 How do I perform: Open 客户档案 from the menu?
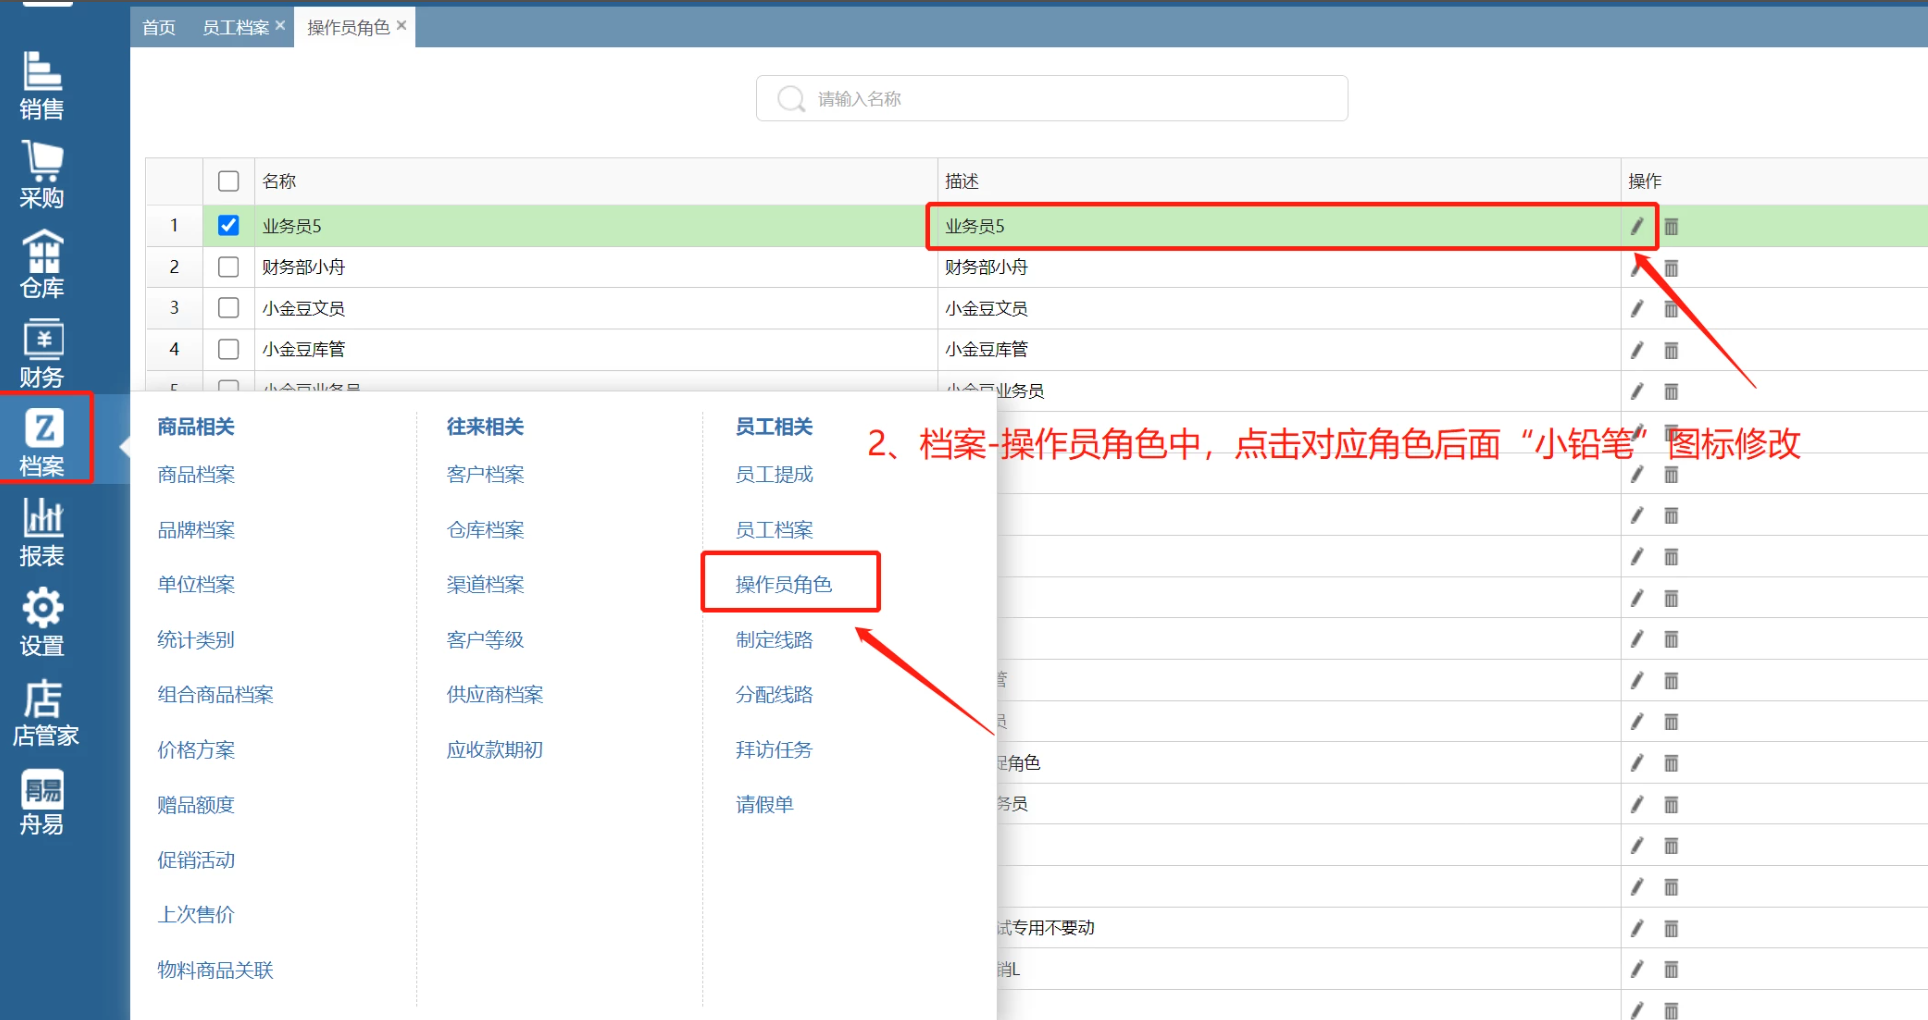[x=485, y=474]
